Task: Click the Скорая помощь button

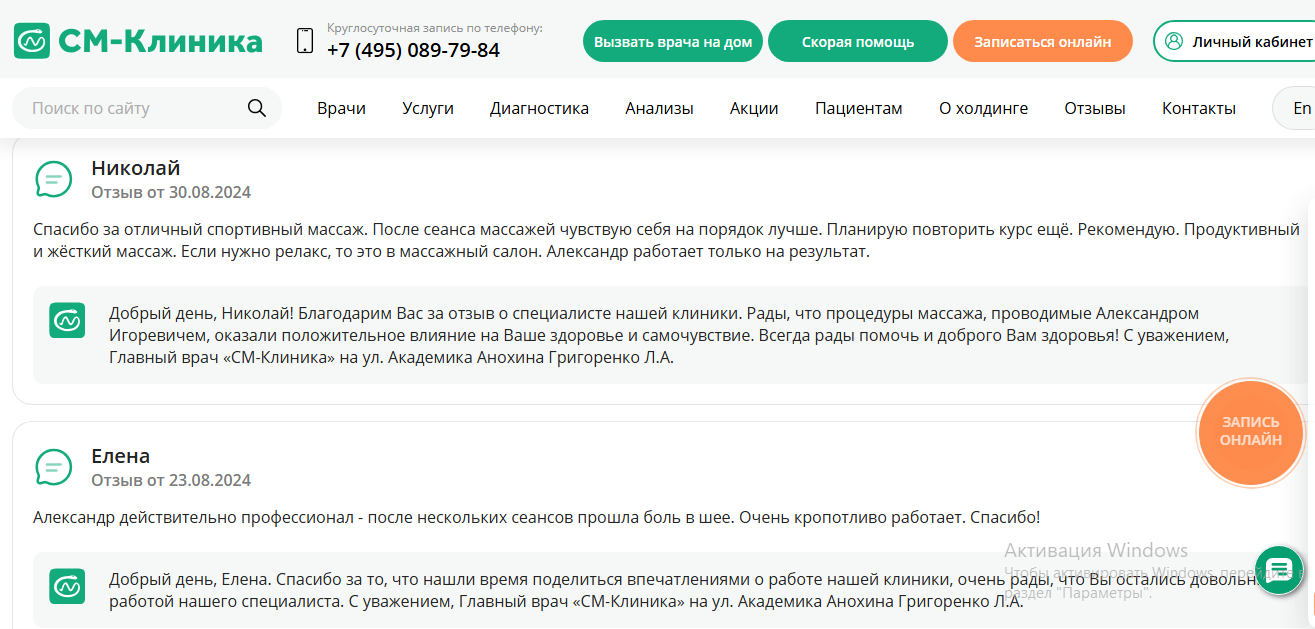Action: (x=857, y=41)
